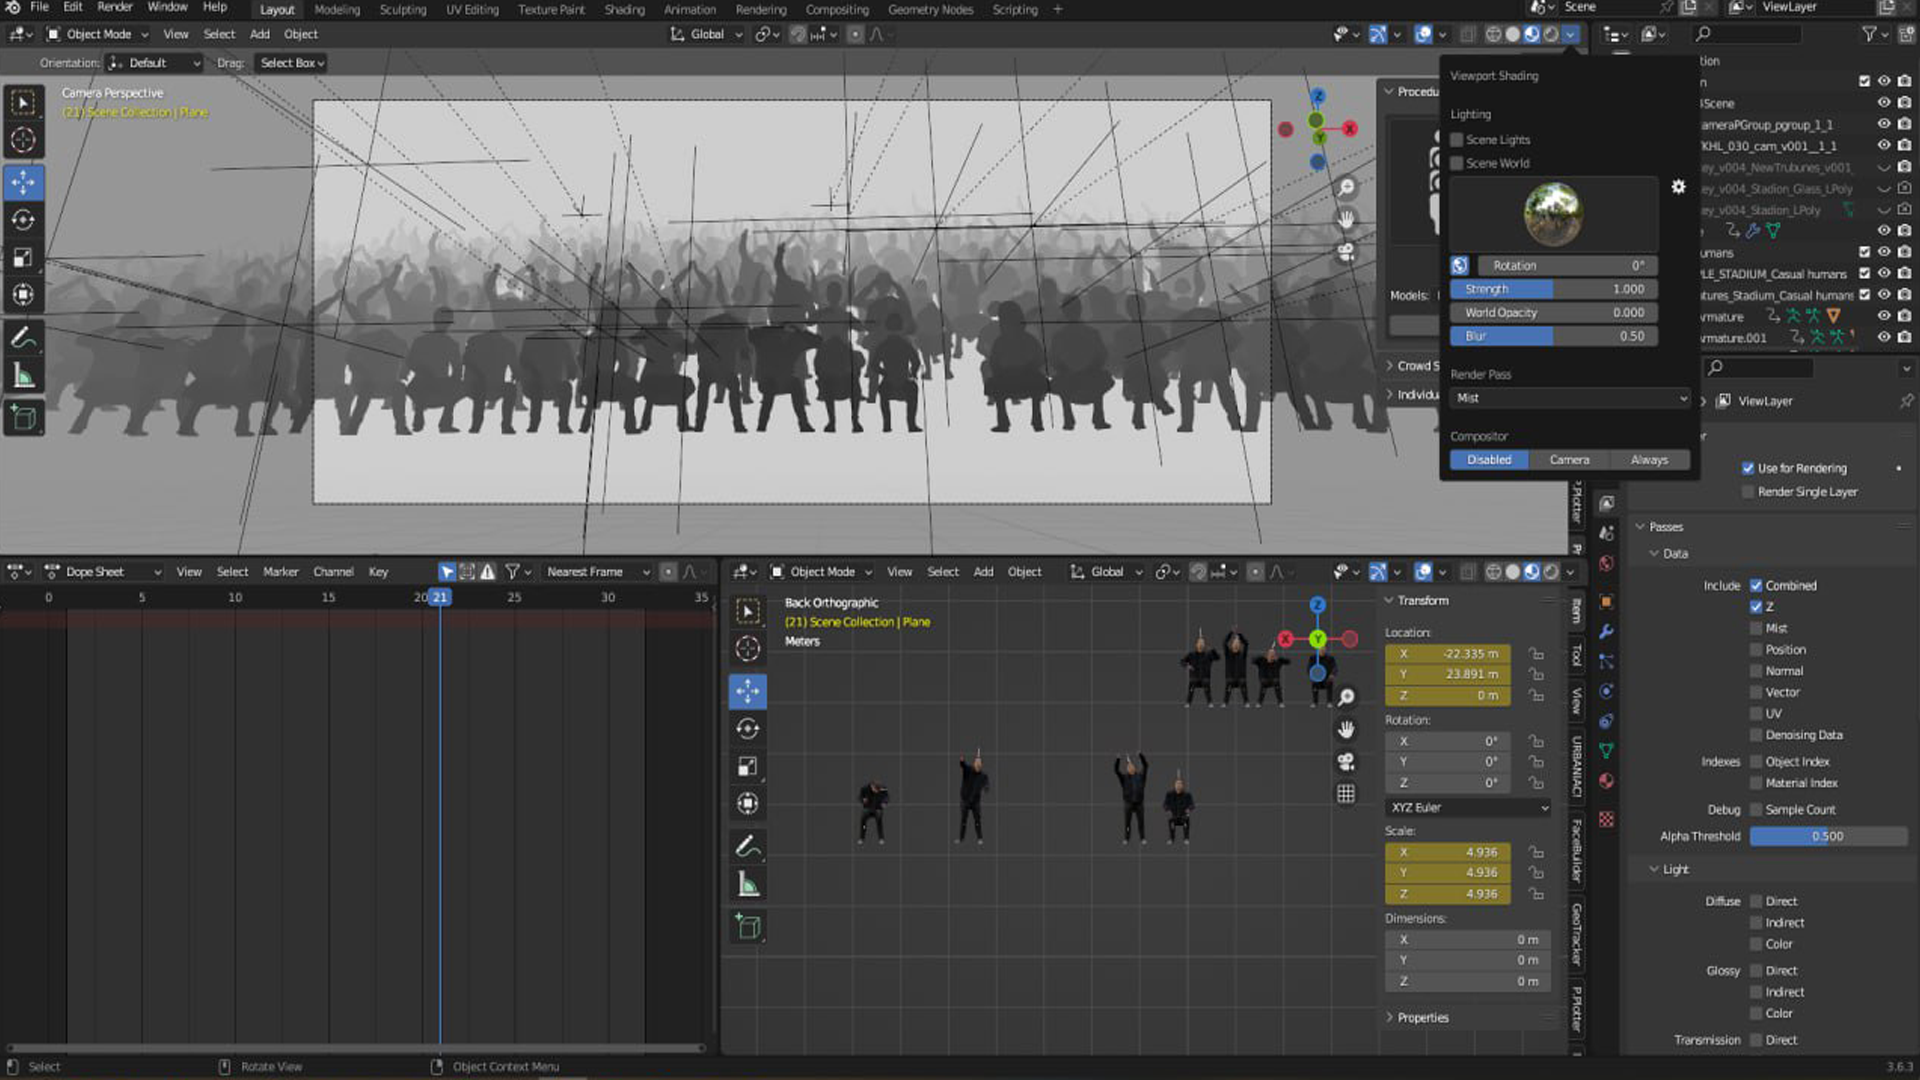The height and width of the screenshot is (1080, 1920).
Task: Enable the Mist pass checkbox
Action: [x=1756, y=628]
